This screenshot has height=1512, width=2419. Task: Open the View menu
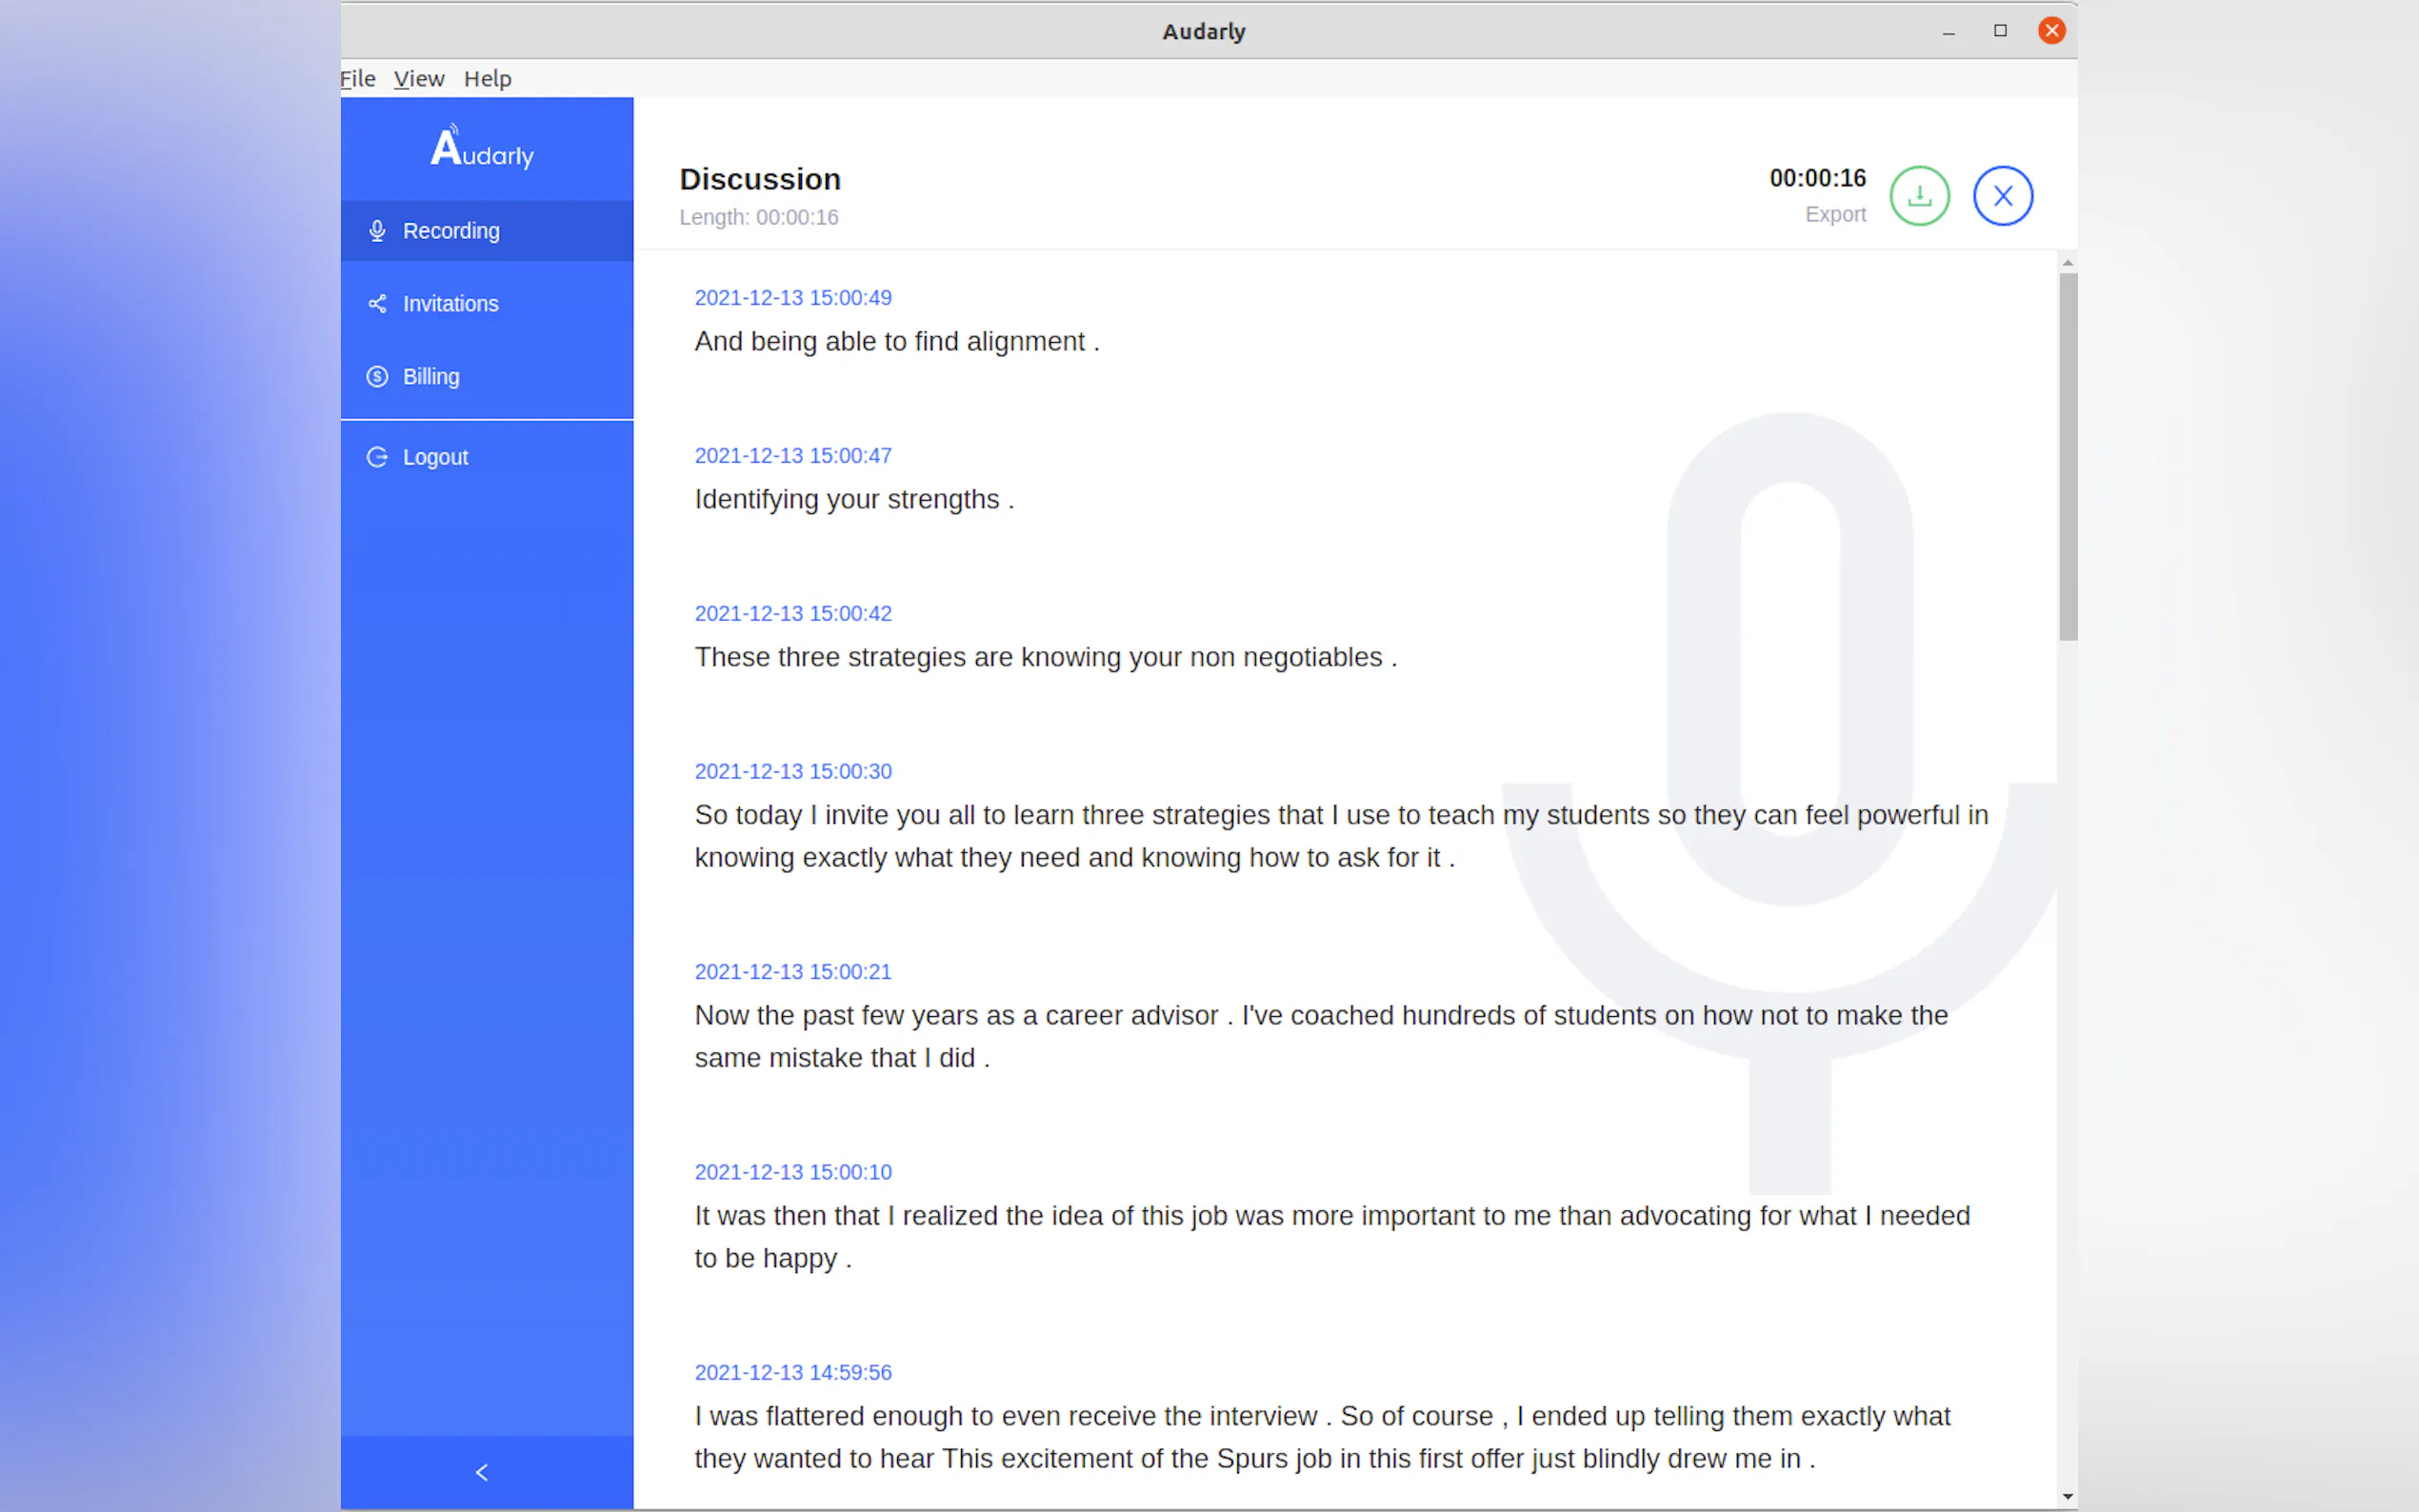tap(418, 79)
